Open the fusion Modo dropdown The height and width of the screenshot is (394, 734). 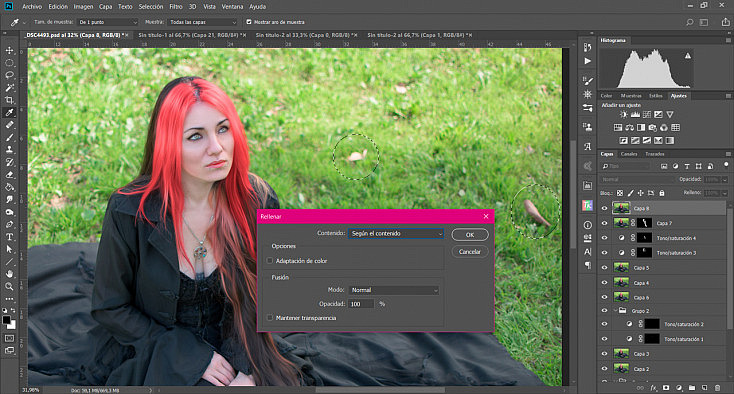(394, 290)
